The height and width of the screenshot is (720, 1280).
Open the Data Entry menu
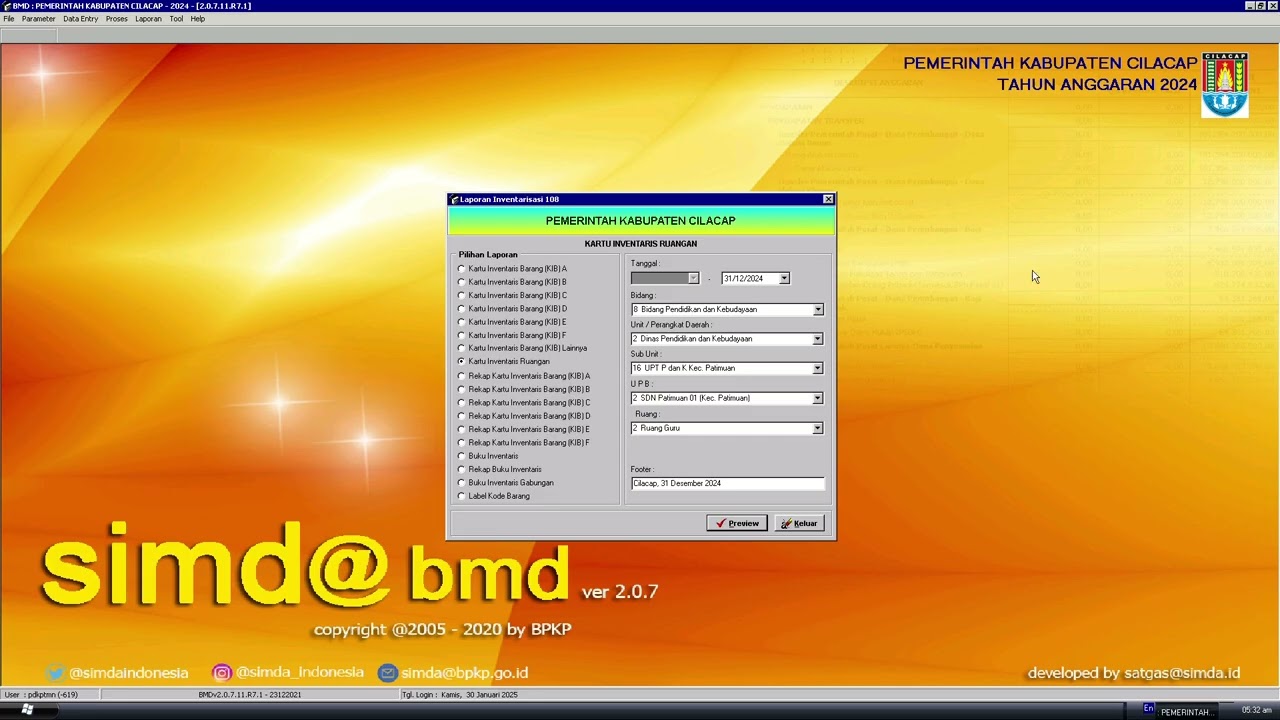[81, 19]
